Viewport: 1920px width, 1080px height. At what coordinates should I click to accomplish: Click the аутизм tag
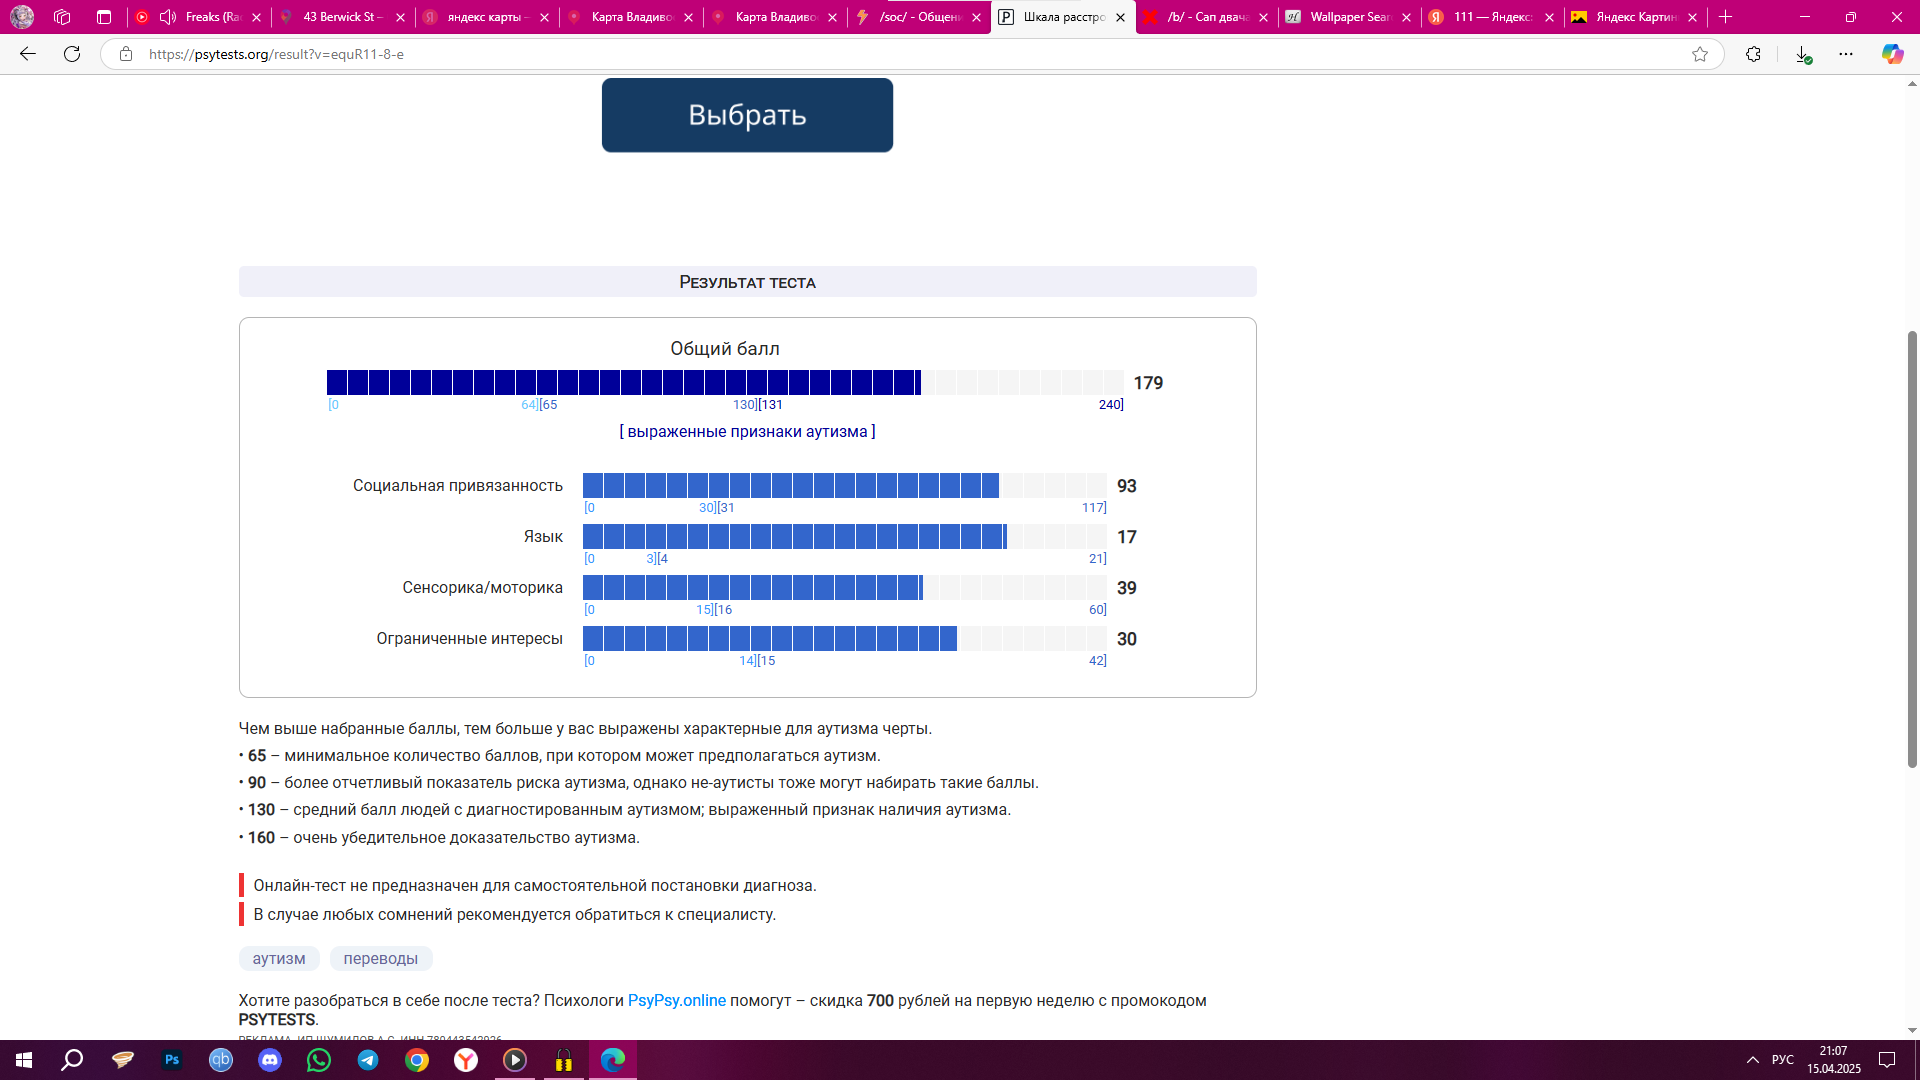click(x=279, y=959)
